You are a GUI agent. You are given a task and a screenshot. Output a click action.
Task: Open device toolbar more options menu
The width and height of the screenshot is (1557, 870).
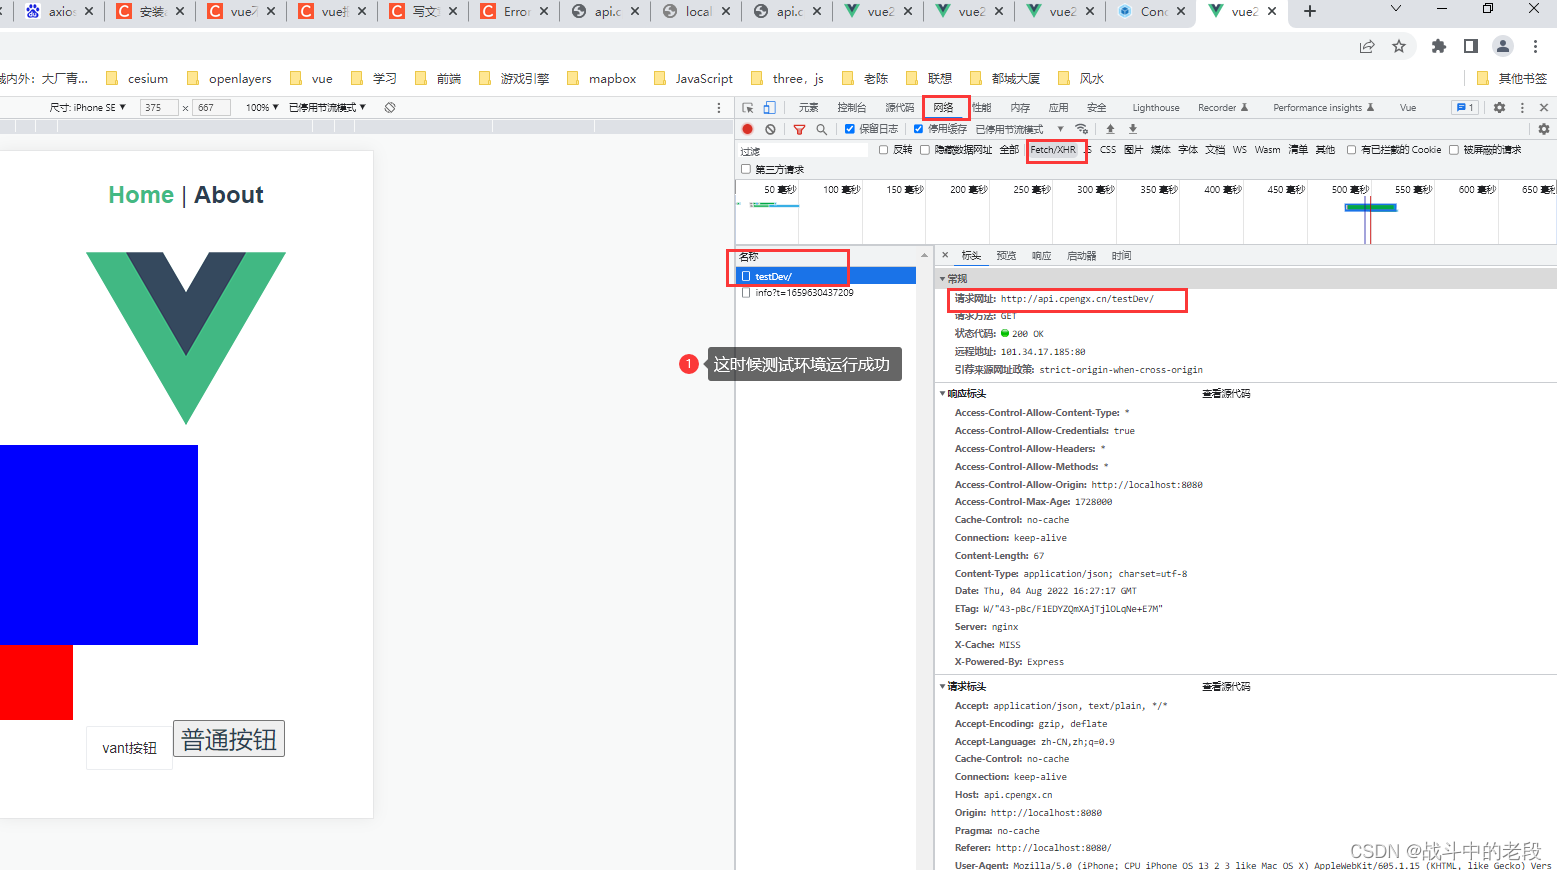click(718, 108)
